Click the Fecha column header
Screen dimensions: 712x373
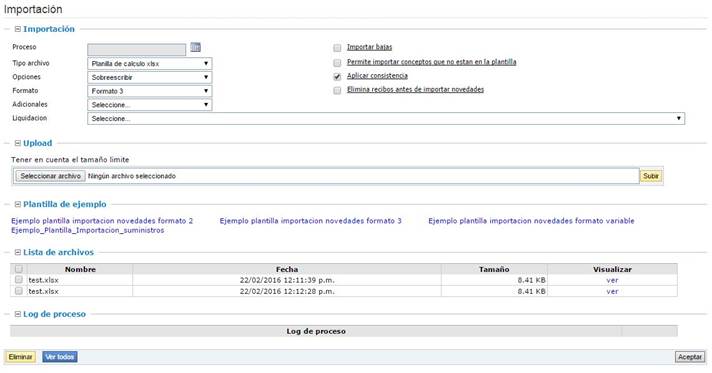[287, 269]
